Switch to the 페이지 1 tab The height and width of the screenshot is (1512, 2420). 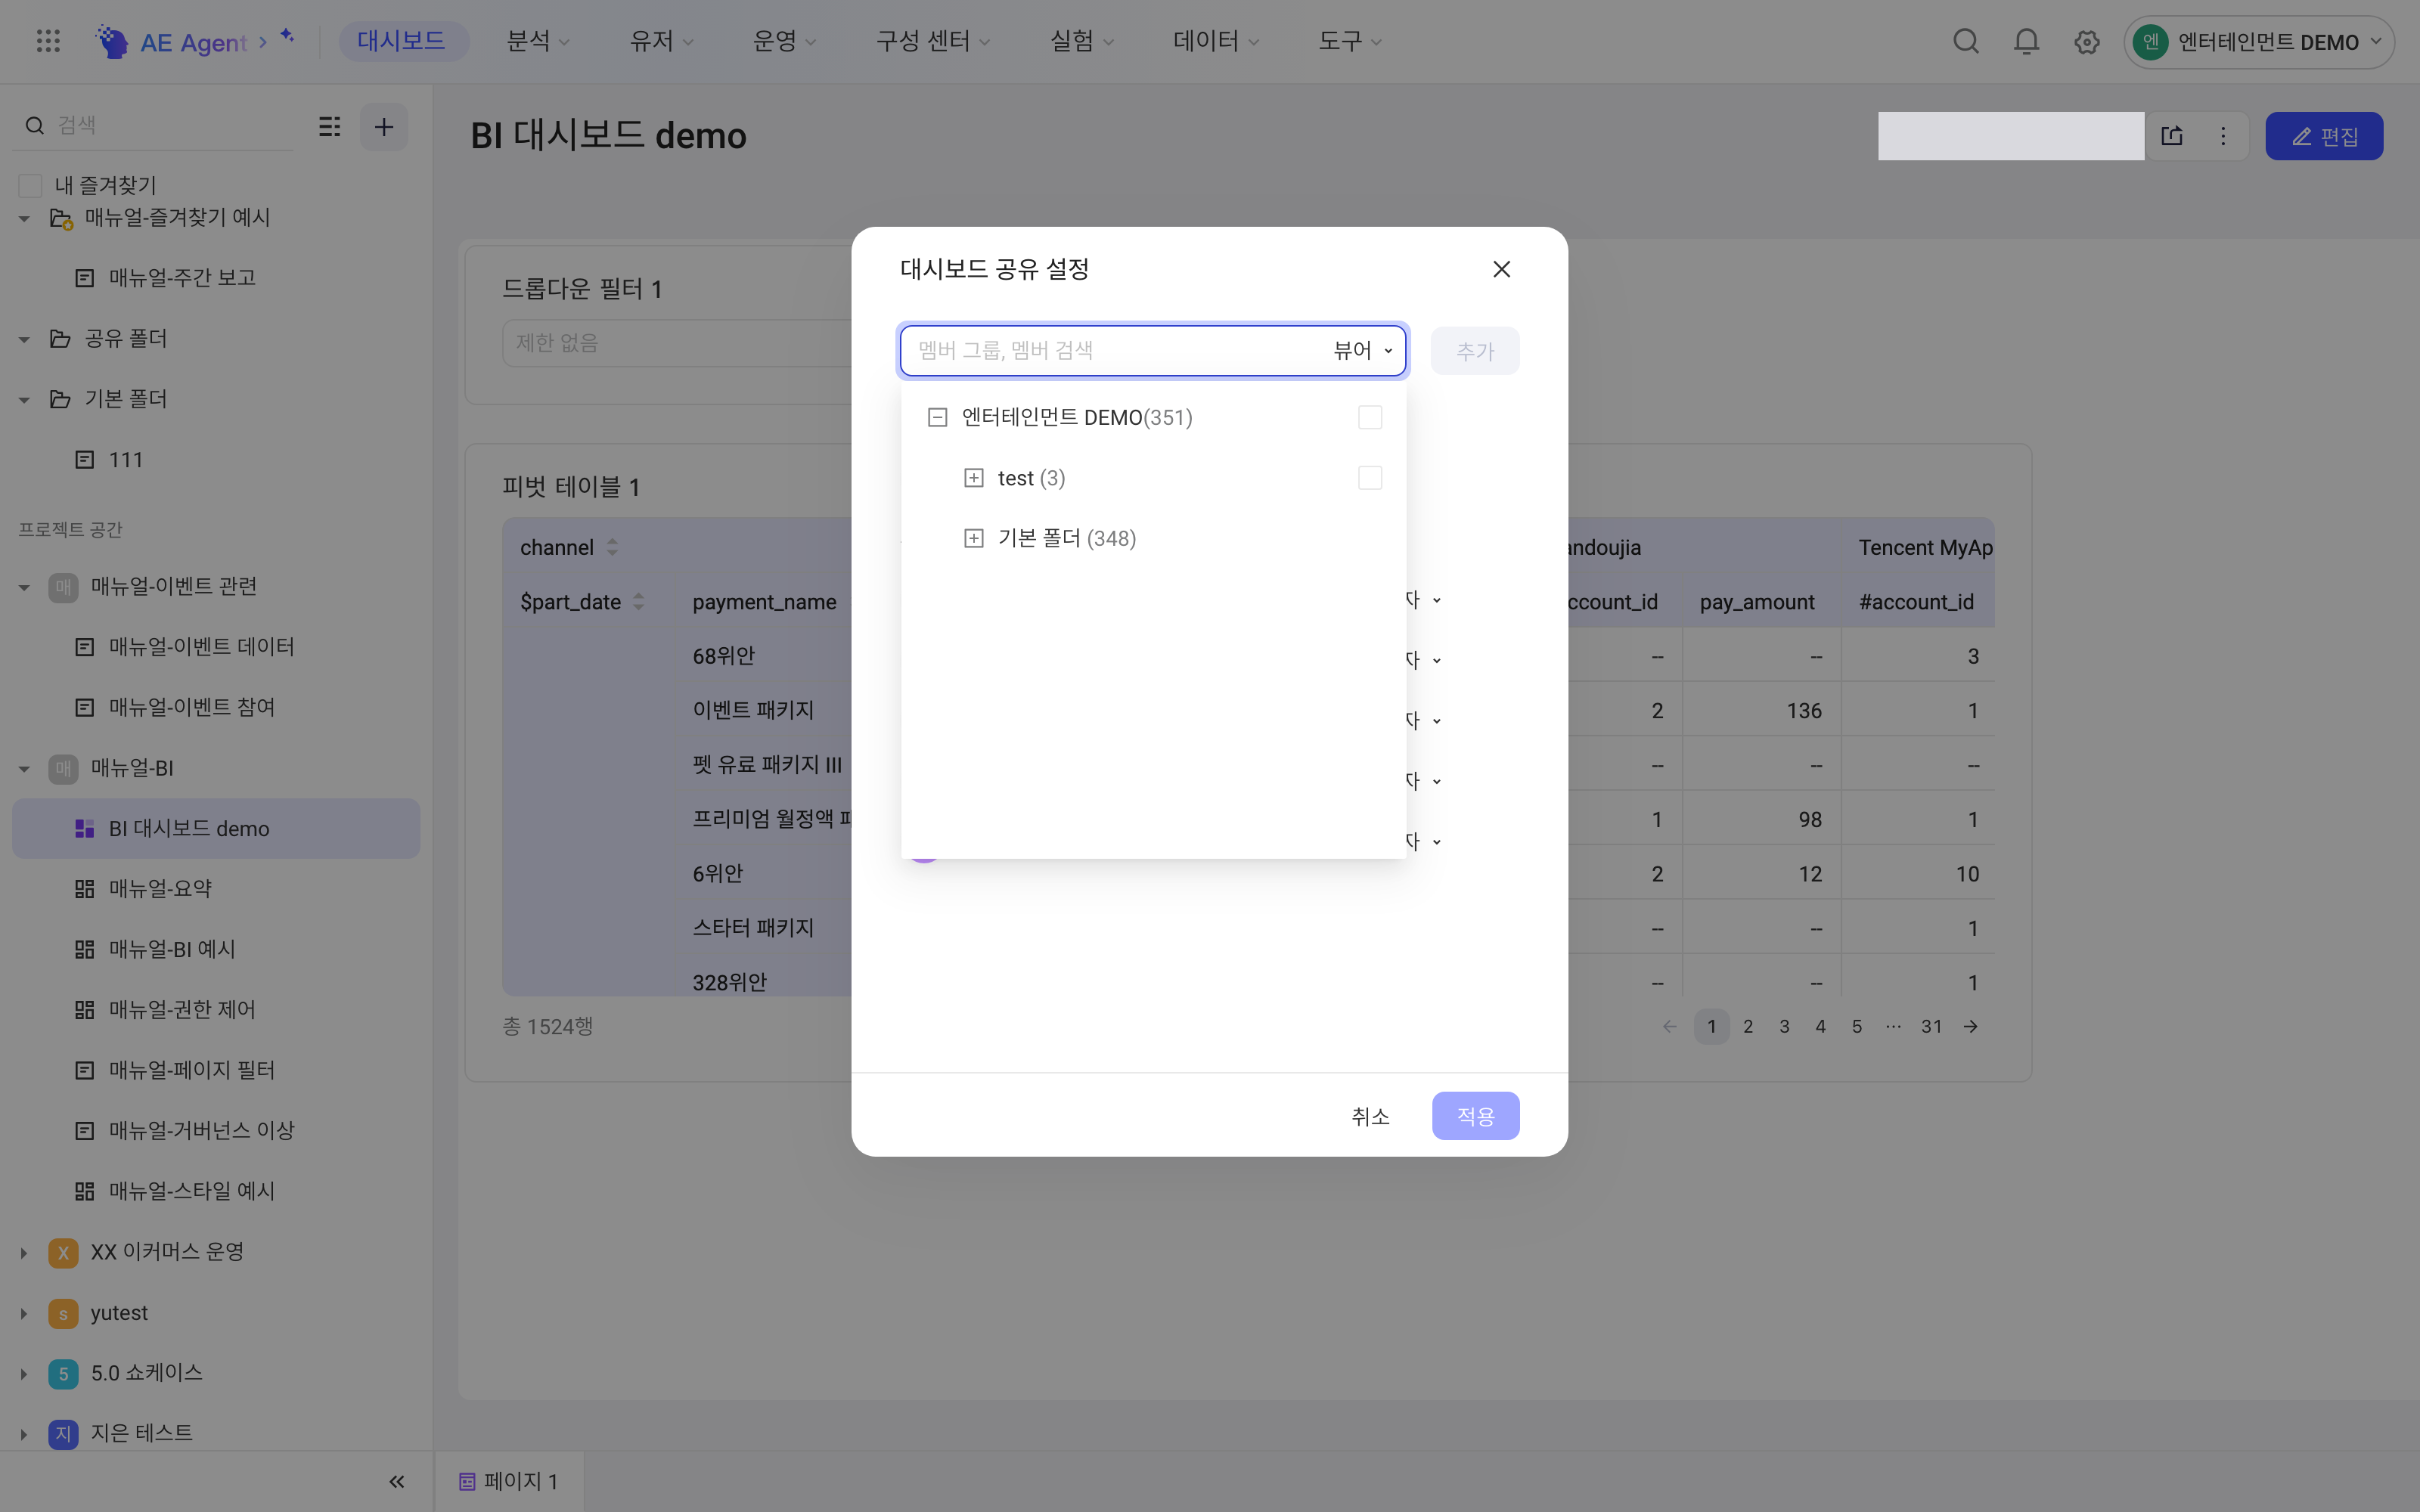point(508,1481)
